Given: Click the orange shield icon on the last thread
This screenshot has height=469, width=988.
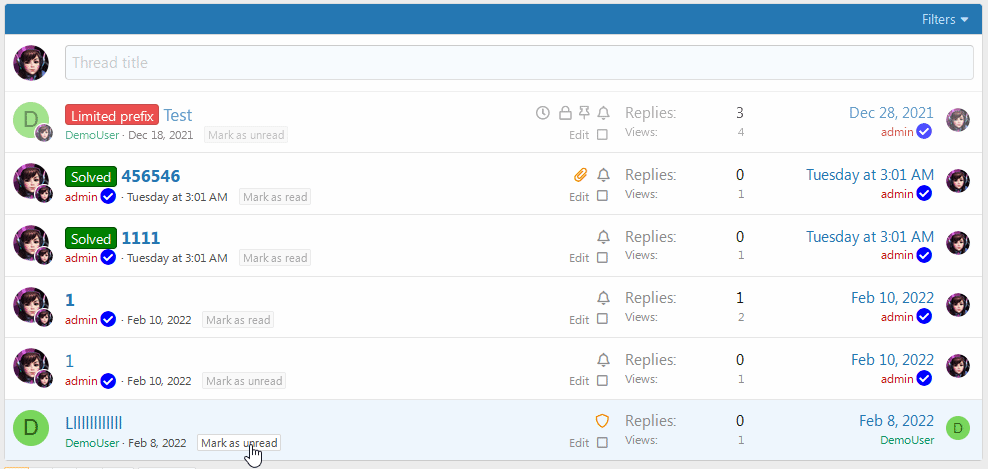Looking at the screenshot, I should tap(602, 422).
